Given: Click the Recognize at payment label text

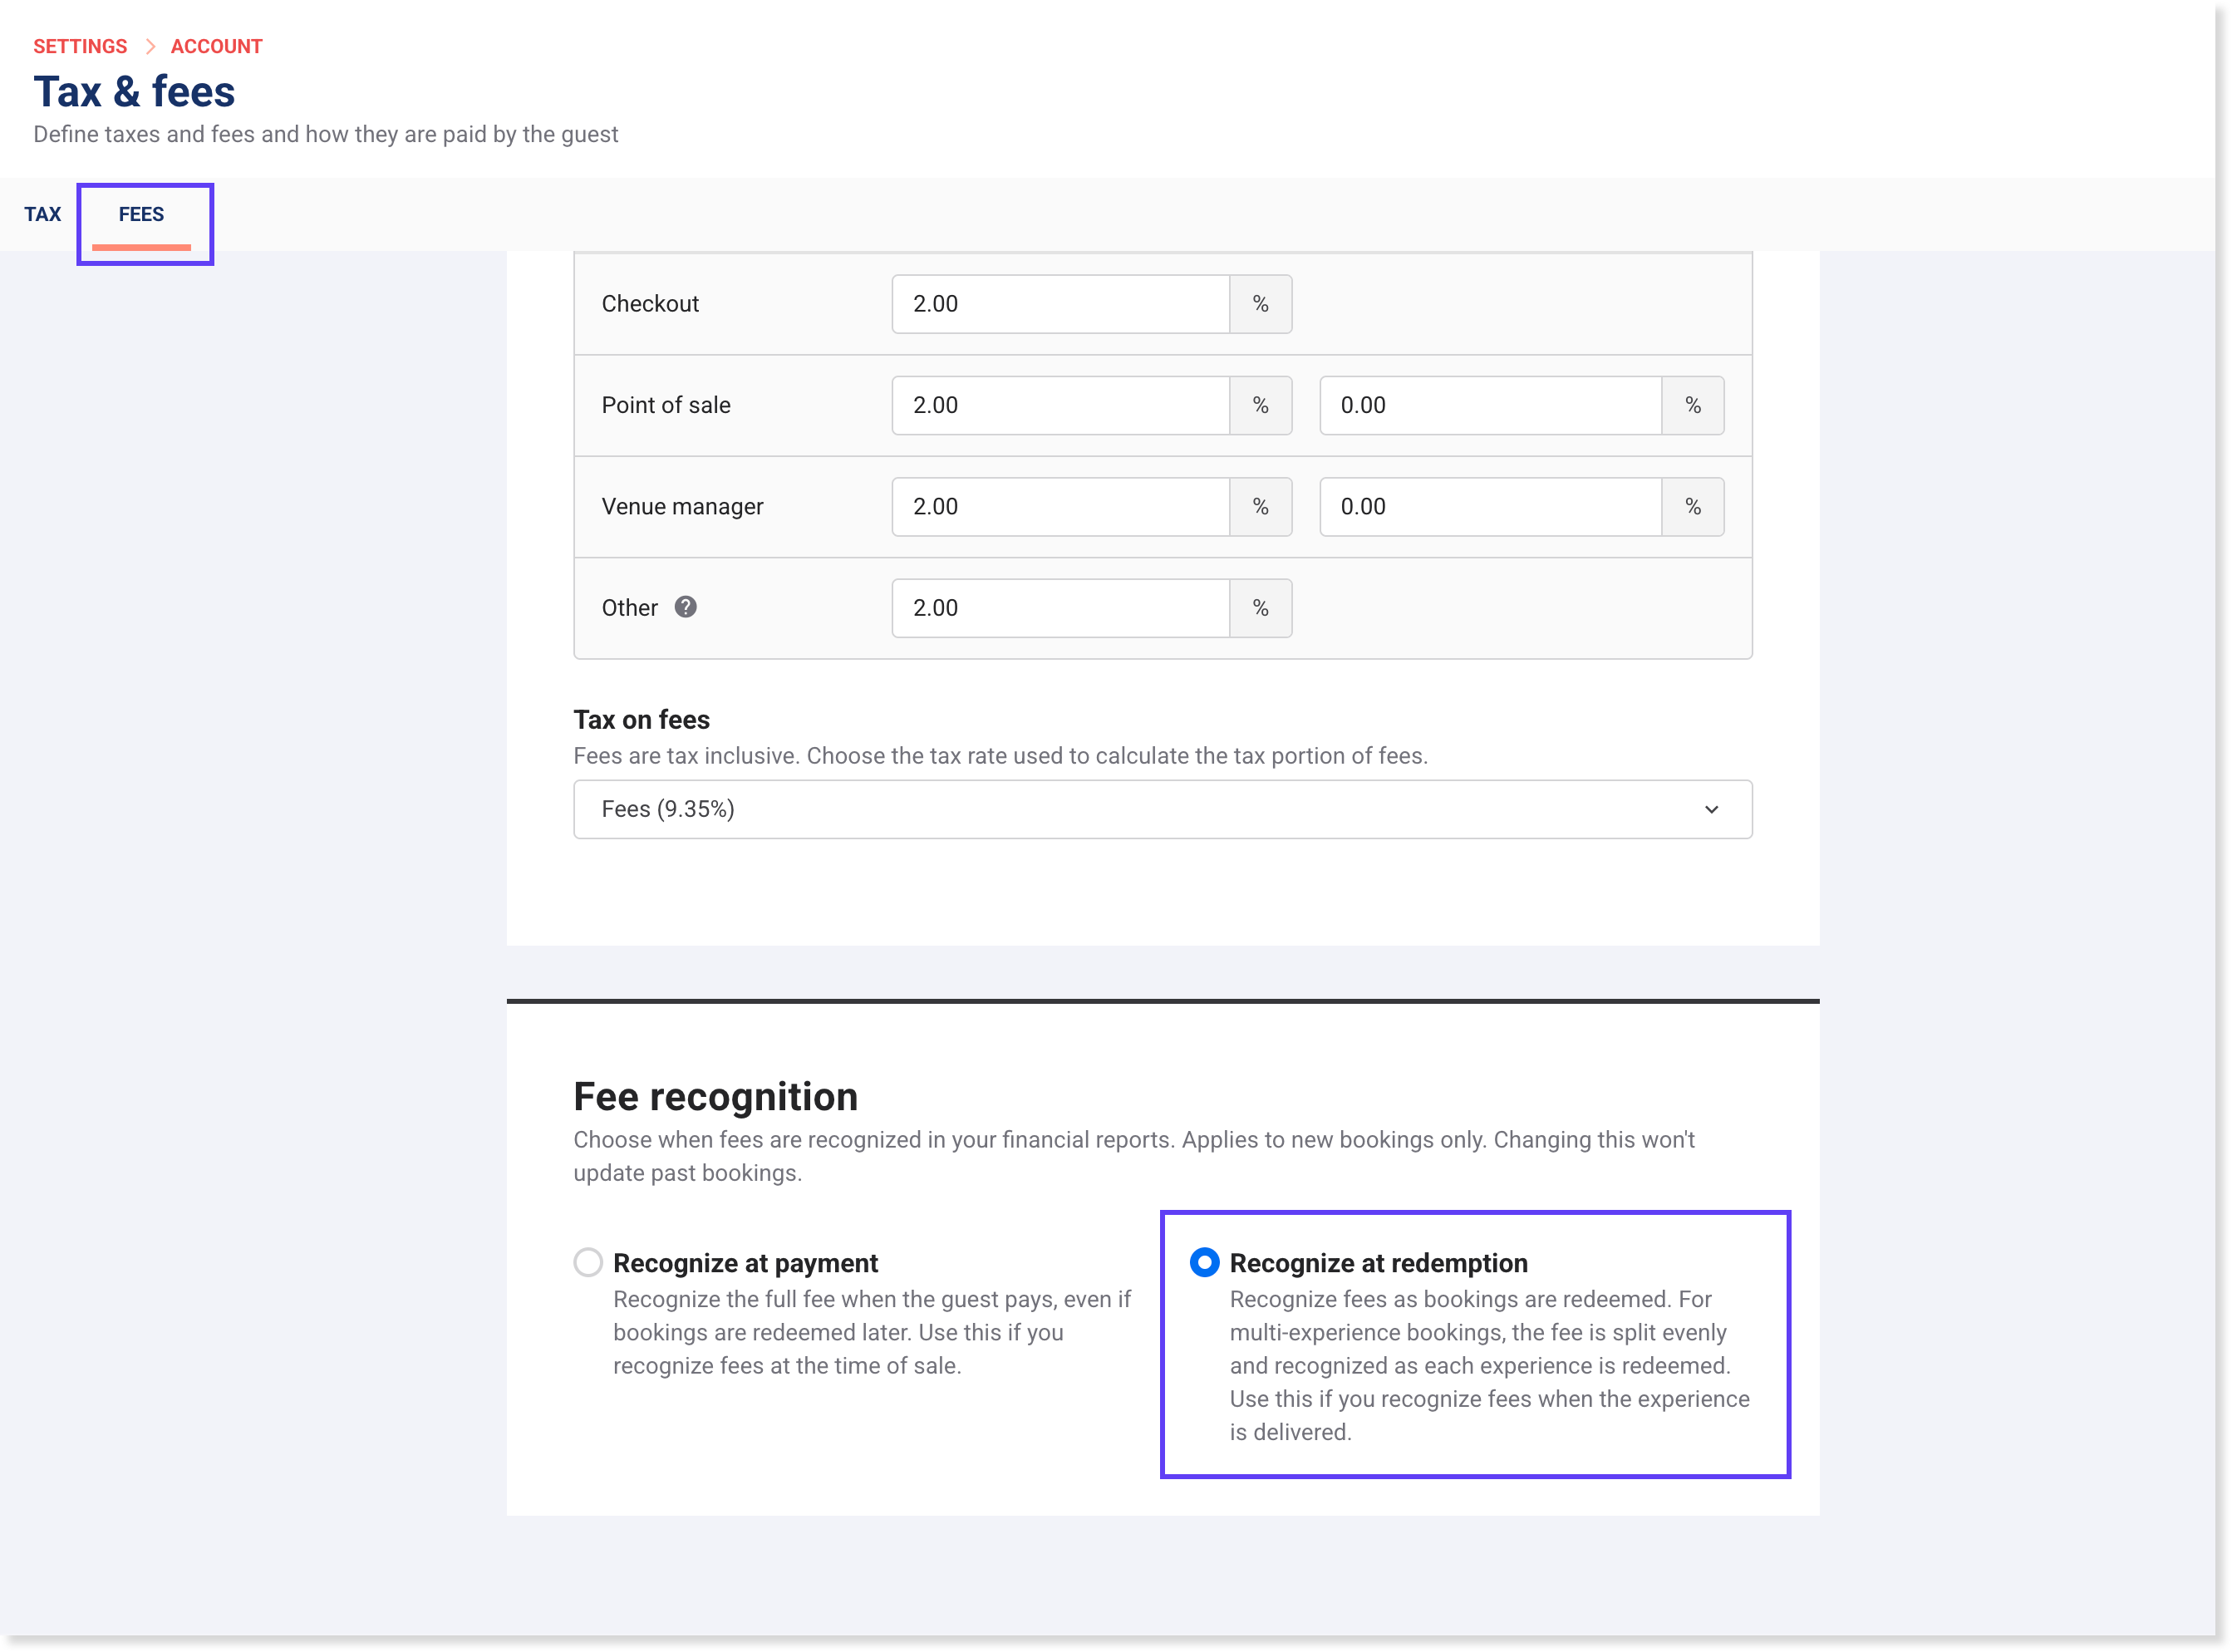Looking at the screenshot, I should pos(745,1263).
